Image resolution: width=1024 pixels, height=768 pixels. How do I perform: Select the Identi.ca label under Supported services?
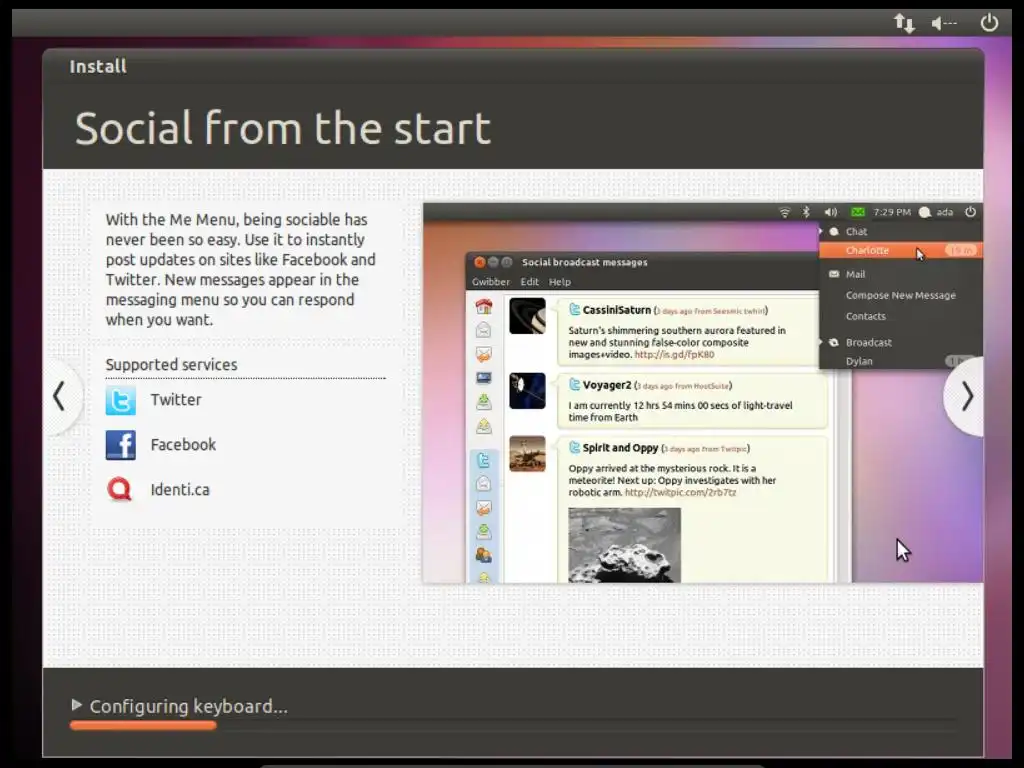coord(180,490)
